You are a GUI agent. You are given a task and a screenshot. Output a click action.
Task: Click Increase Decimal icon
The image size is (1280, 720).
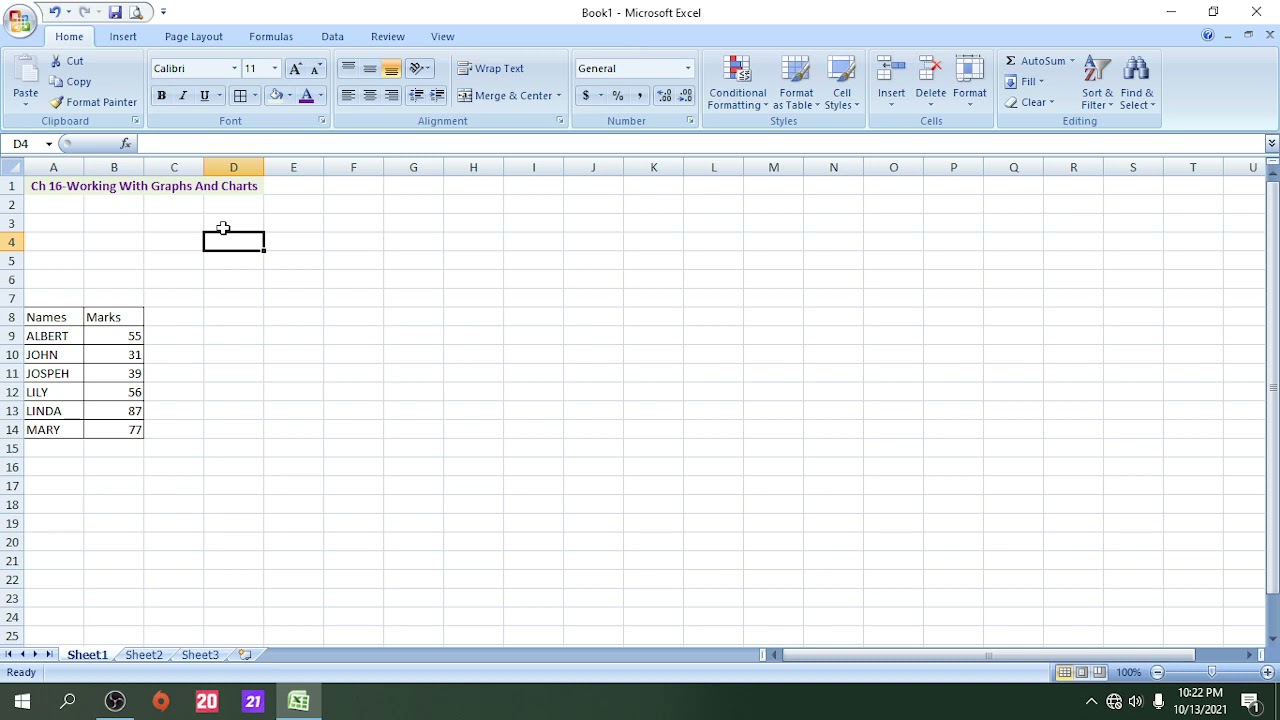click(x=664, y=95)
